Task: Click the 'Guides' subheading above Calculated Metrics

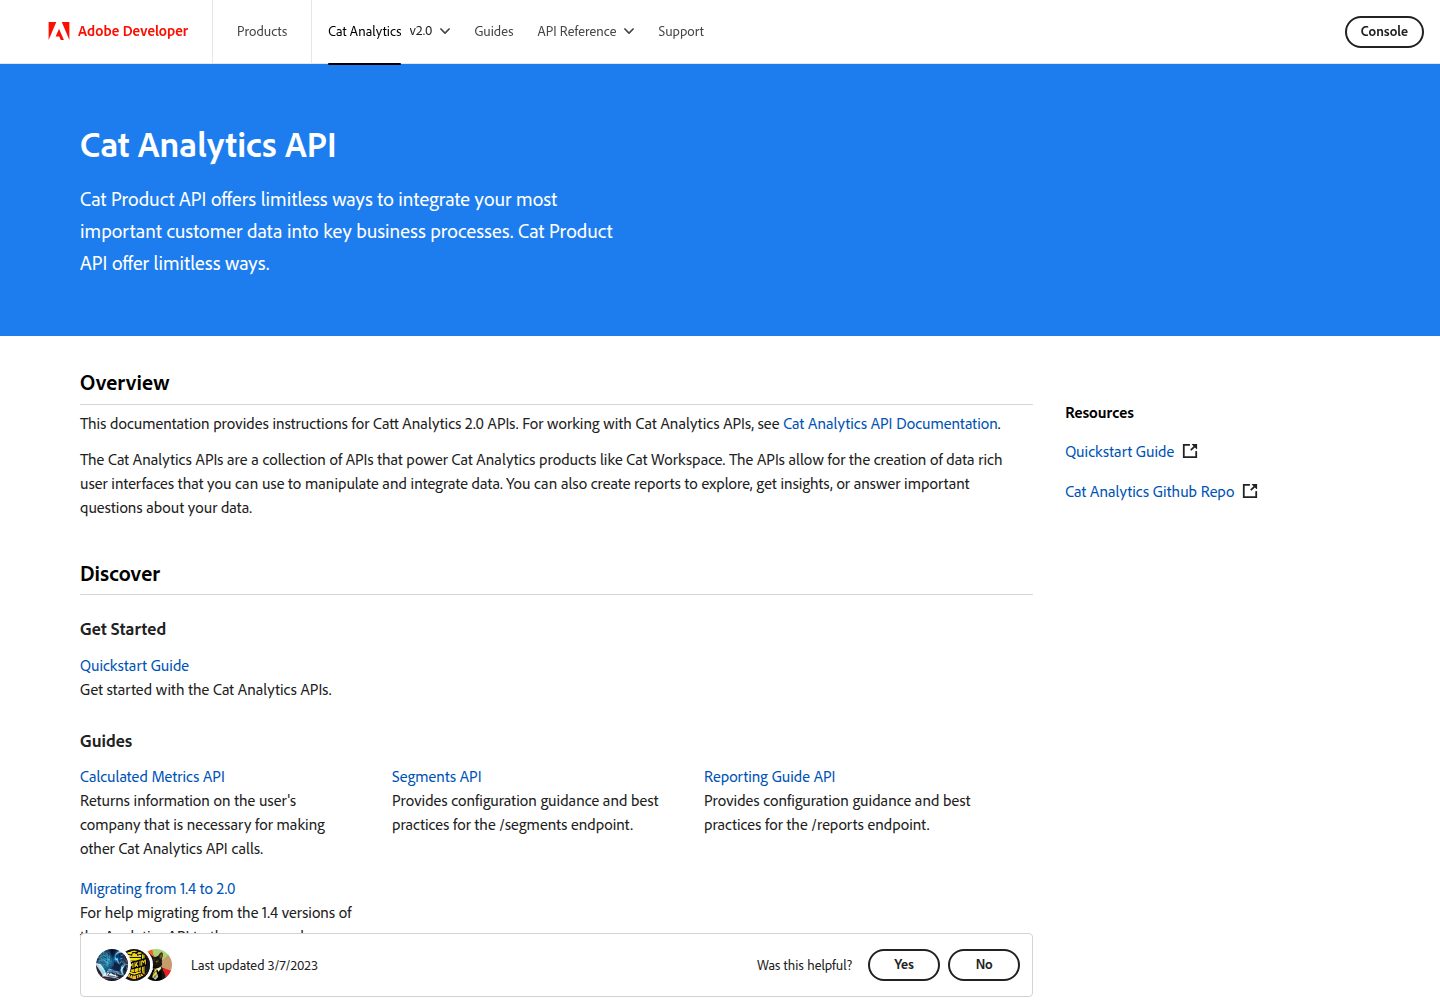Action: point(106,741)
